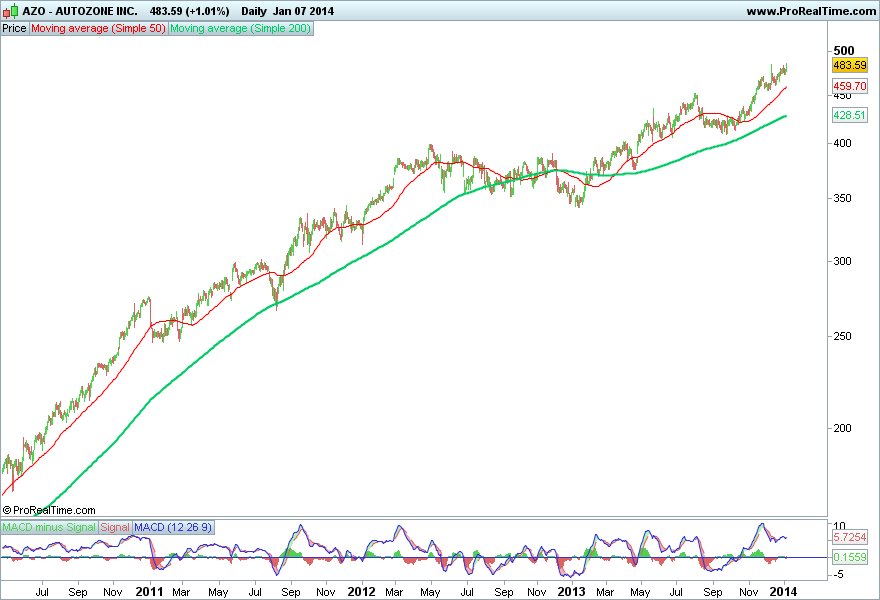Click the www.ProRealTime.com link

coord(810,11)
